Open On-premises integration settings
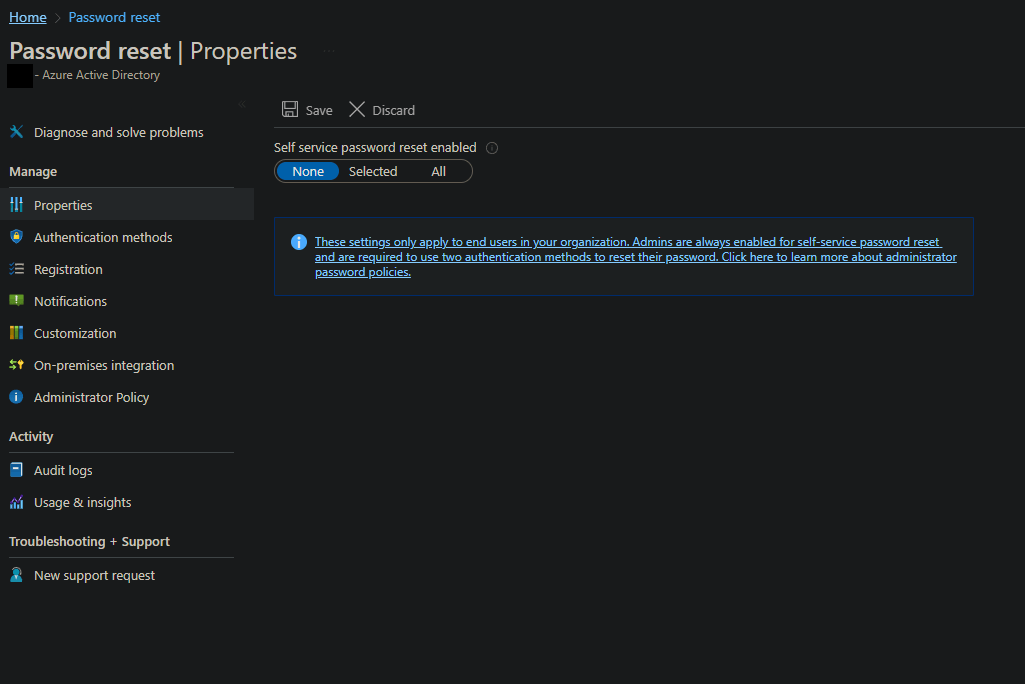Image resolution: width=1025 pixels, height=684 pixels. 103,365
